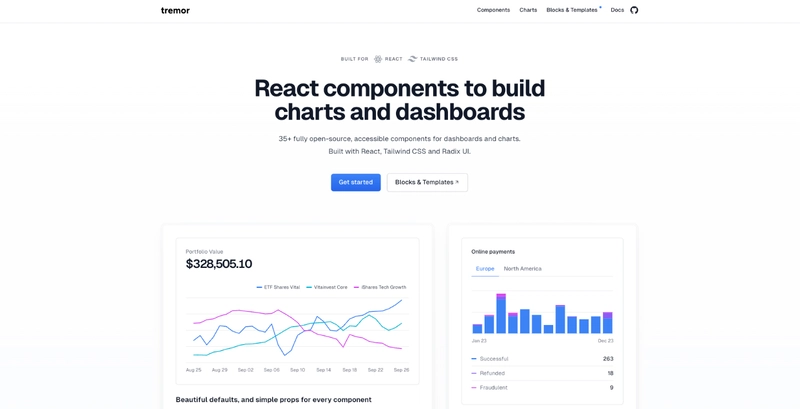Click the Aug 25 axis label
This screenshot has height=409, width=800.
[x=193, y=370]
